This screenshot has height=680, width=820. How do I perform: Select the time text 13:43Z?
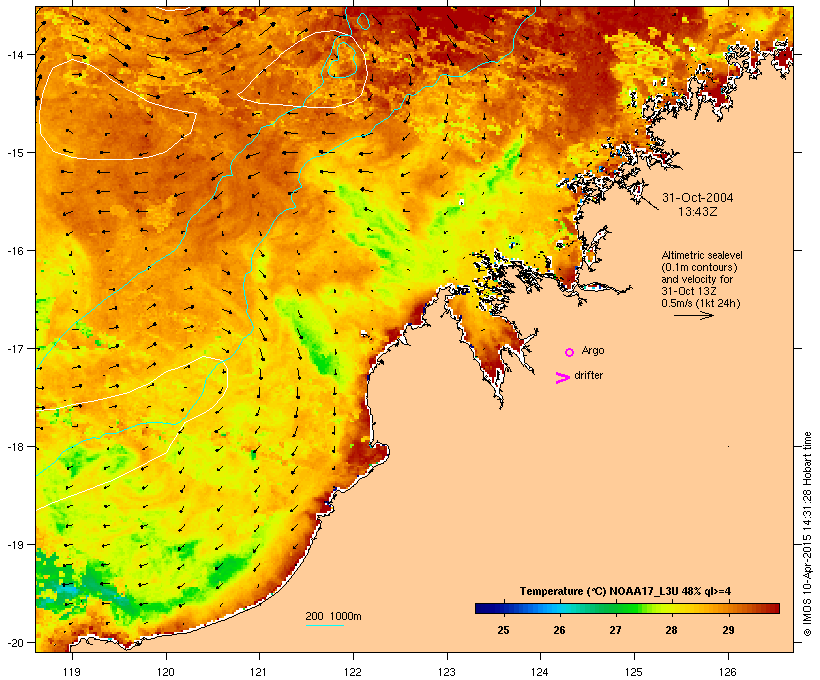point(698,212)
